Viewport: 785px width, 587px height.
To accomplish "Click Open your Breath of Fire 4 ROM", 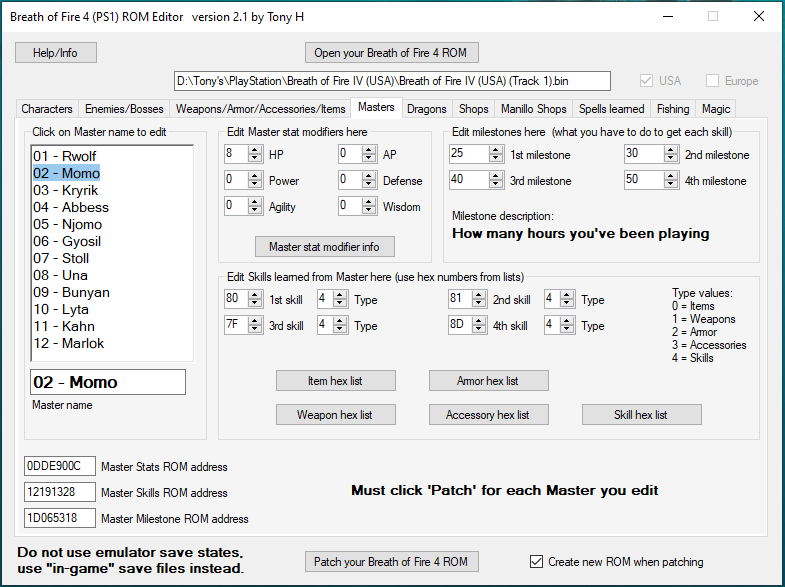I will [x=391, y=53].
